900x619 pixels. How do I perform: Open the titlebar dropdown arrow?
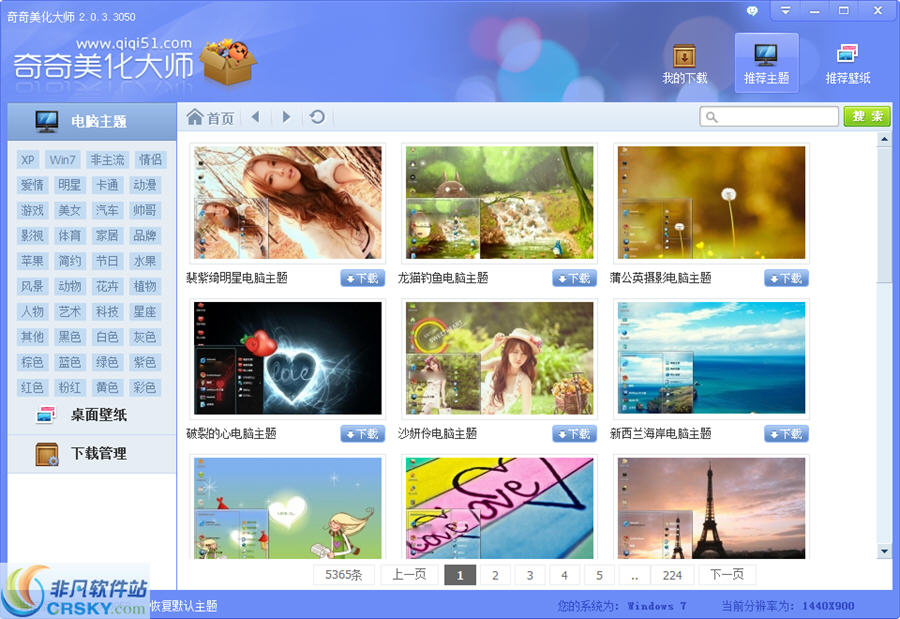[786, 11]
